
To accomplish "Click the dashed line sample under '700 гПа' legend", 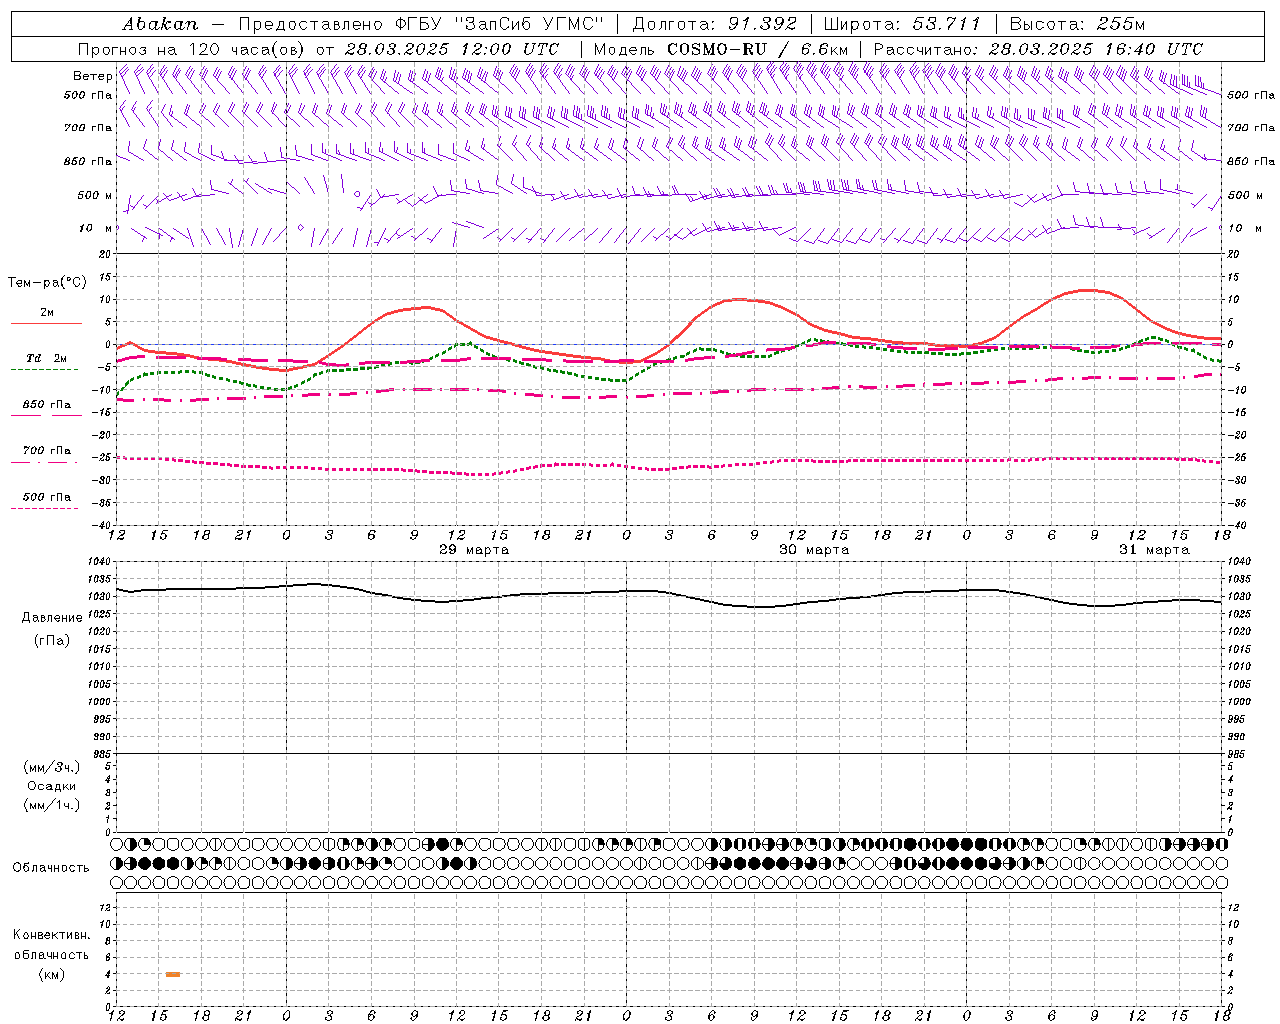I will pyautogui.click(x=46, y=462).
